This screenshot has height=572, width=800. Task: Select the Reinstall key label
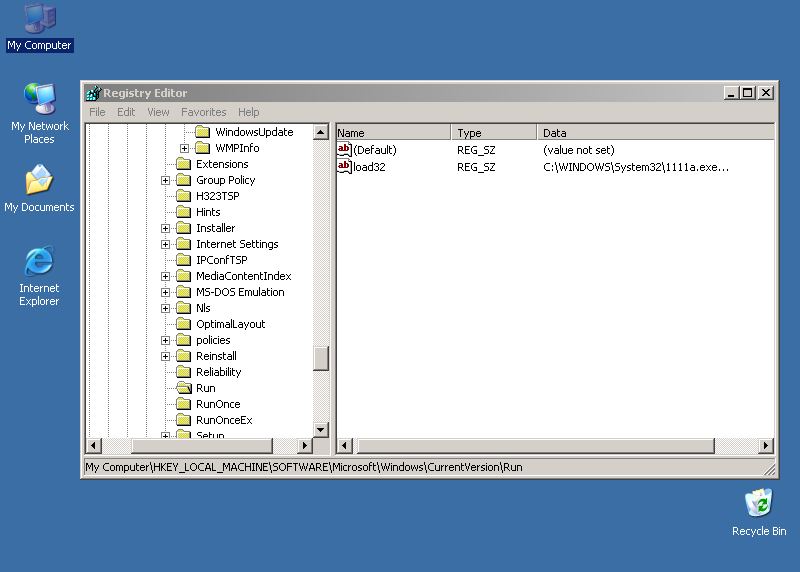coord(216,356)
